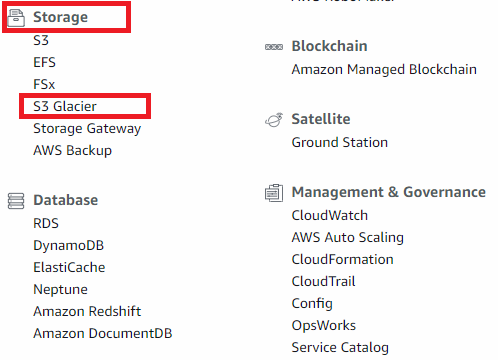Select CloudFormation service
Image resolution: width=498 pixels, height=360 pixels.
click(342, 259)
